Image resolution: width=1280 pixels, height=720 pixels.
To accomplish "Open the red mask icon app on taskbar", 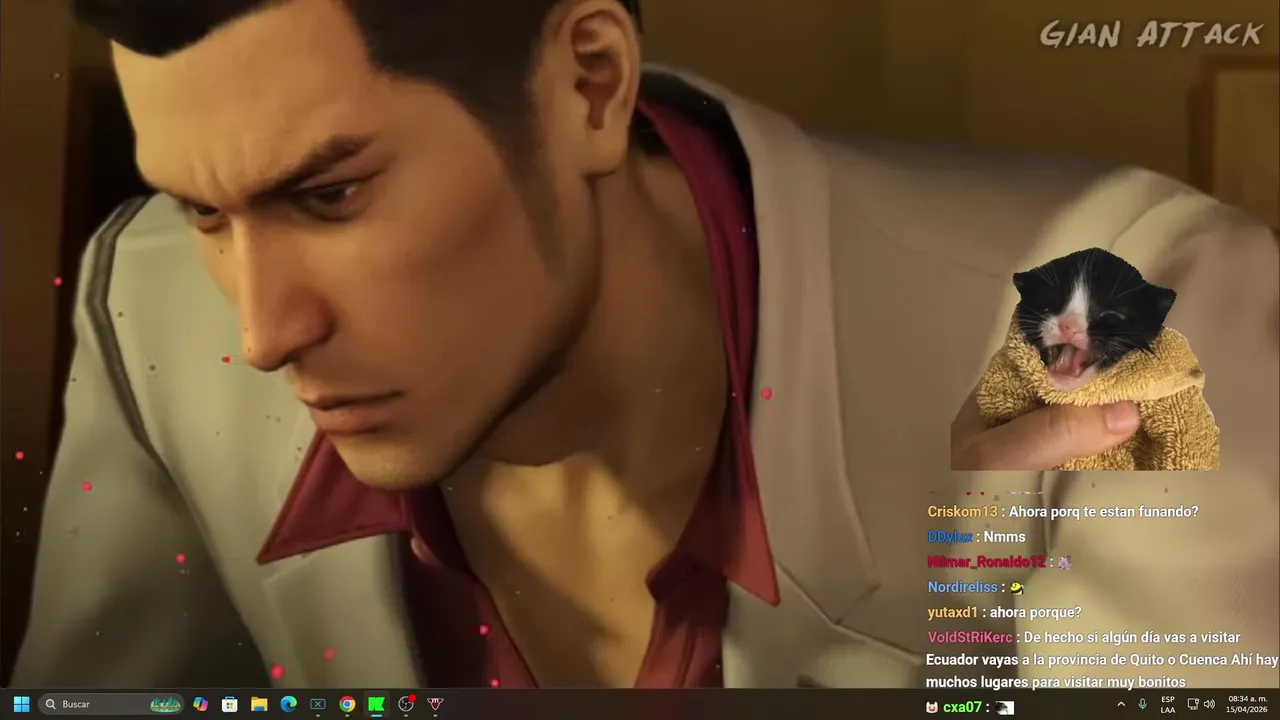I will [x=435, y=704].
